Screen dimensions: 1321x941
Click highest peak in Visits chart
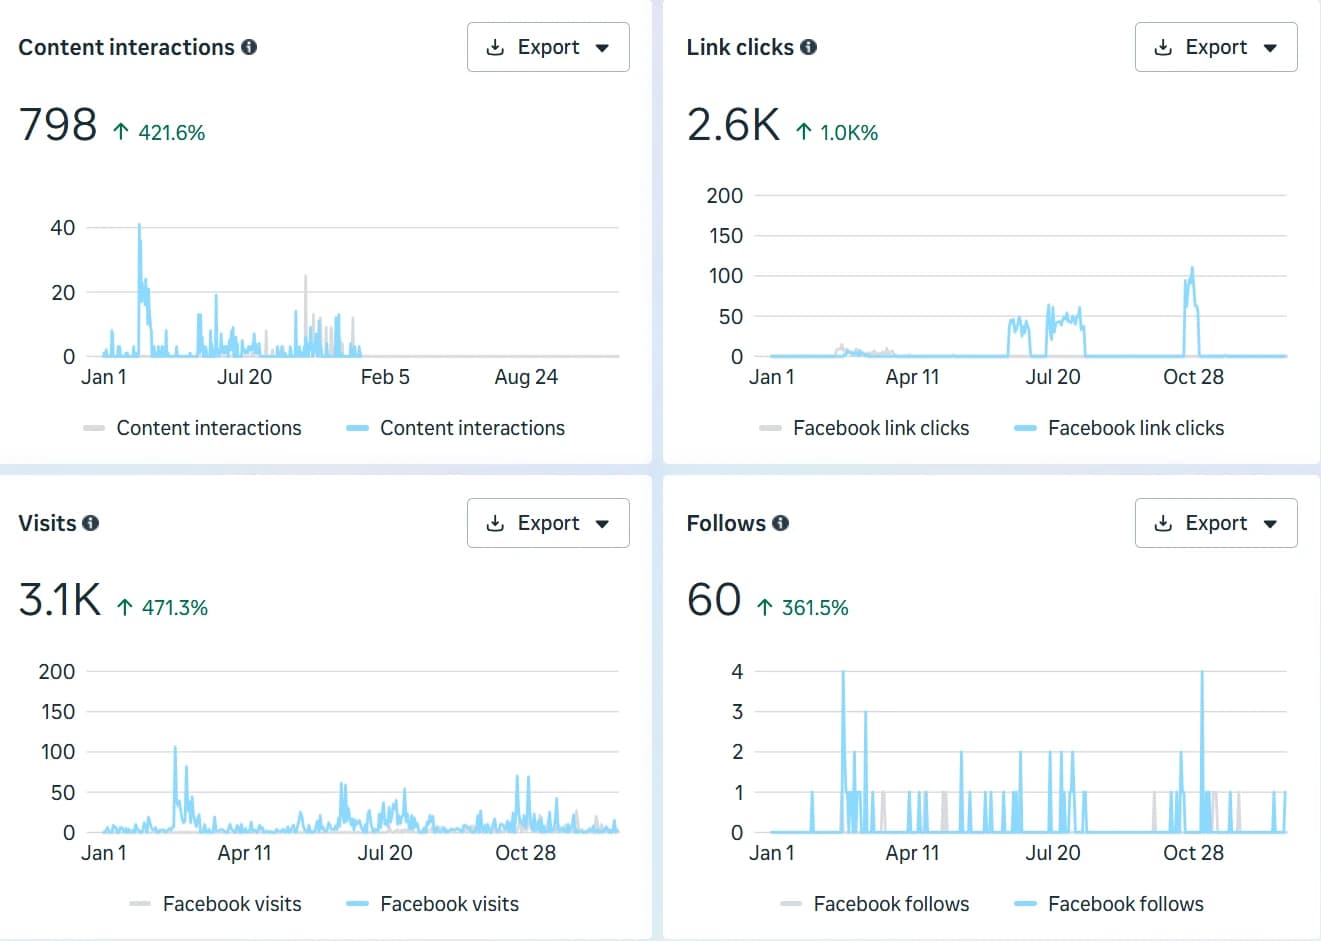click(x=175, y=748)
